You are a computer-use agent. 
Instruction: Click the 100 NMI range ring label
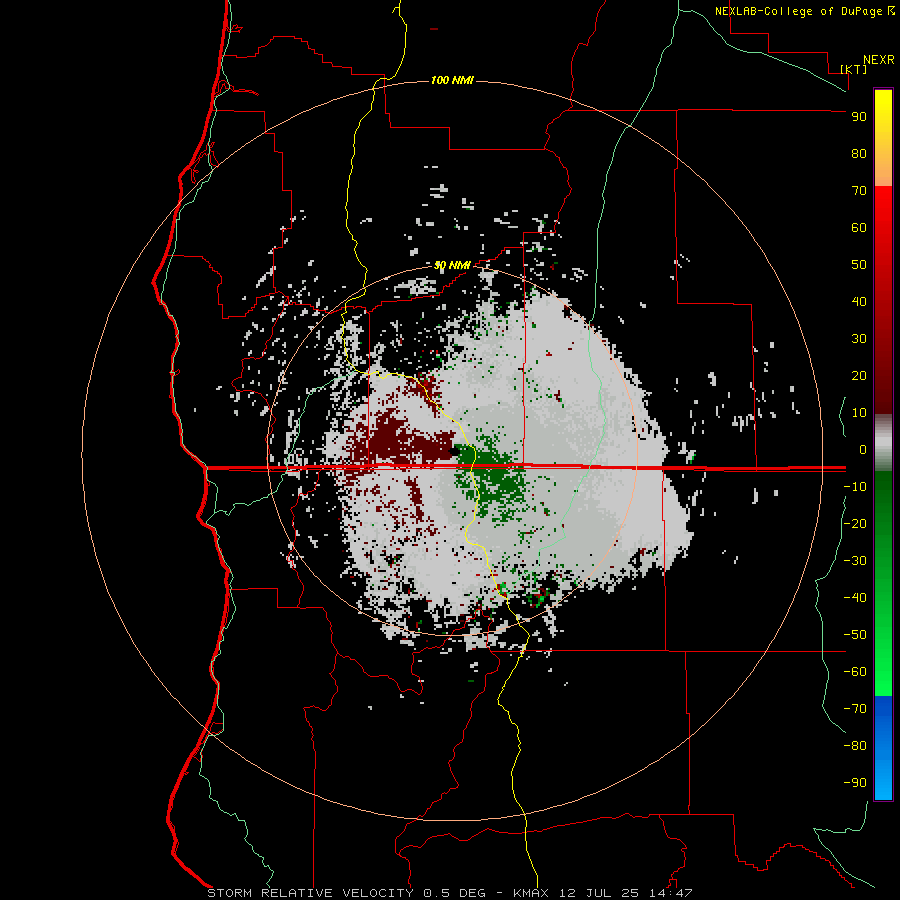coord(452,80)
